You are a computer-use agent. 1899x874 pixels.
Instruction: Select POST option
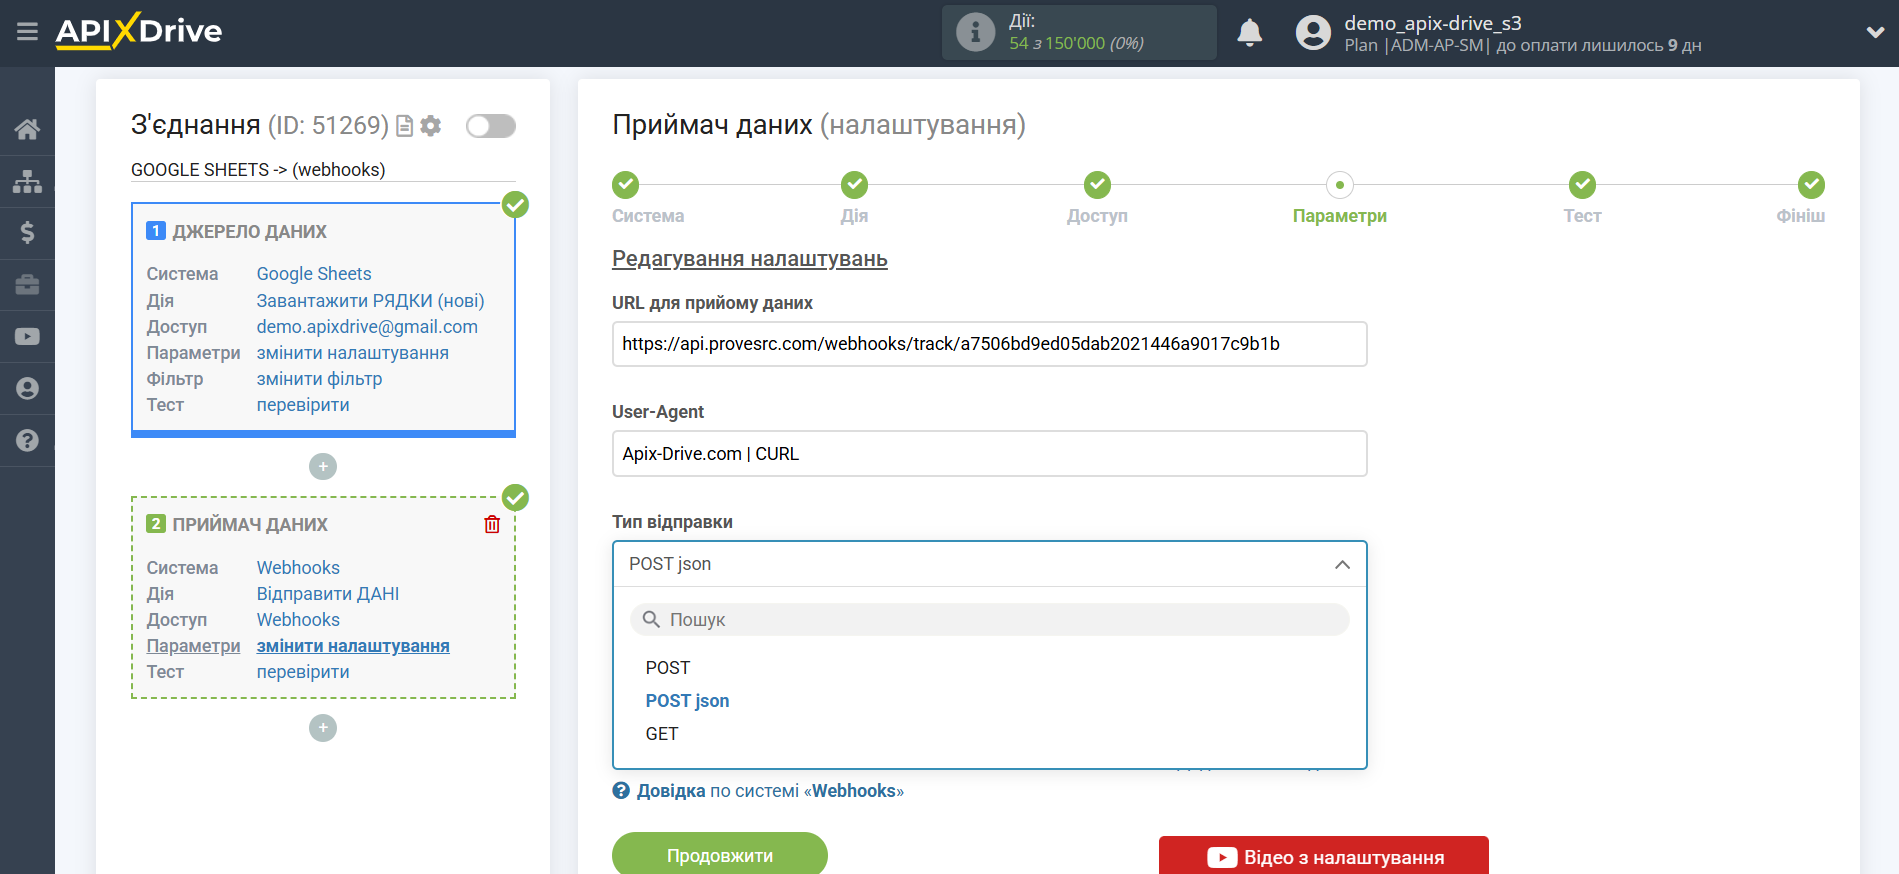(x=668, y=668)
